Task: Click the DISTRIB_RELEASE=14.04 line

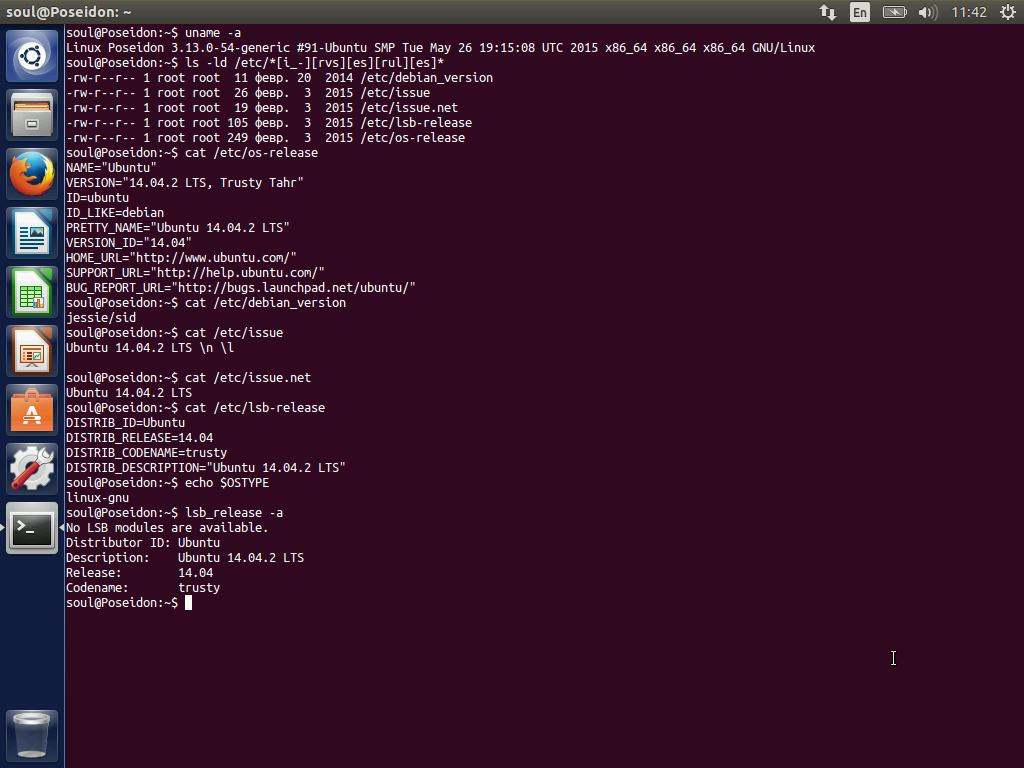Action: pyautogui.click(x=140, y=438)
